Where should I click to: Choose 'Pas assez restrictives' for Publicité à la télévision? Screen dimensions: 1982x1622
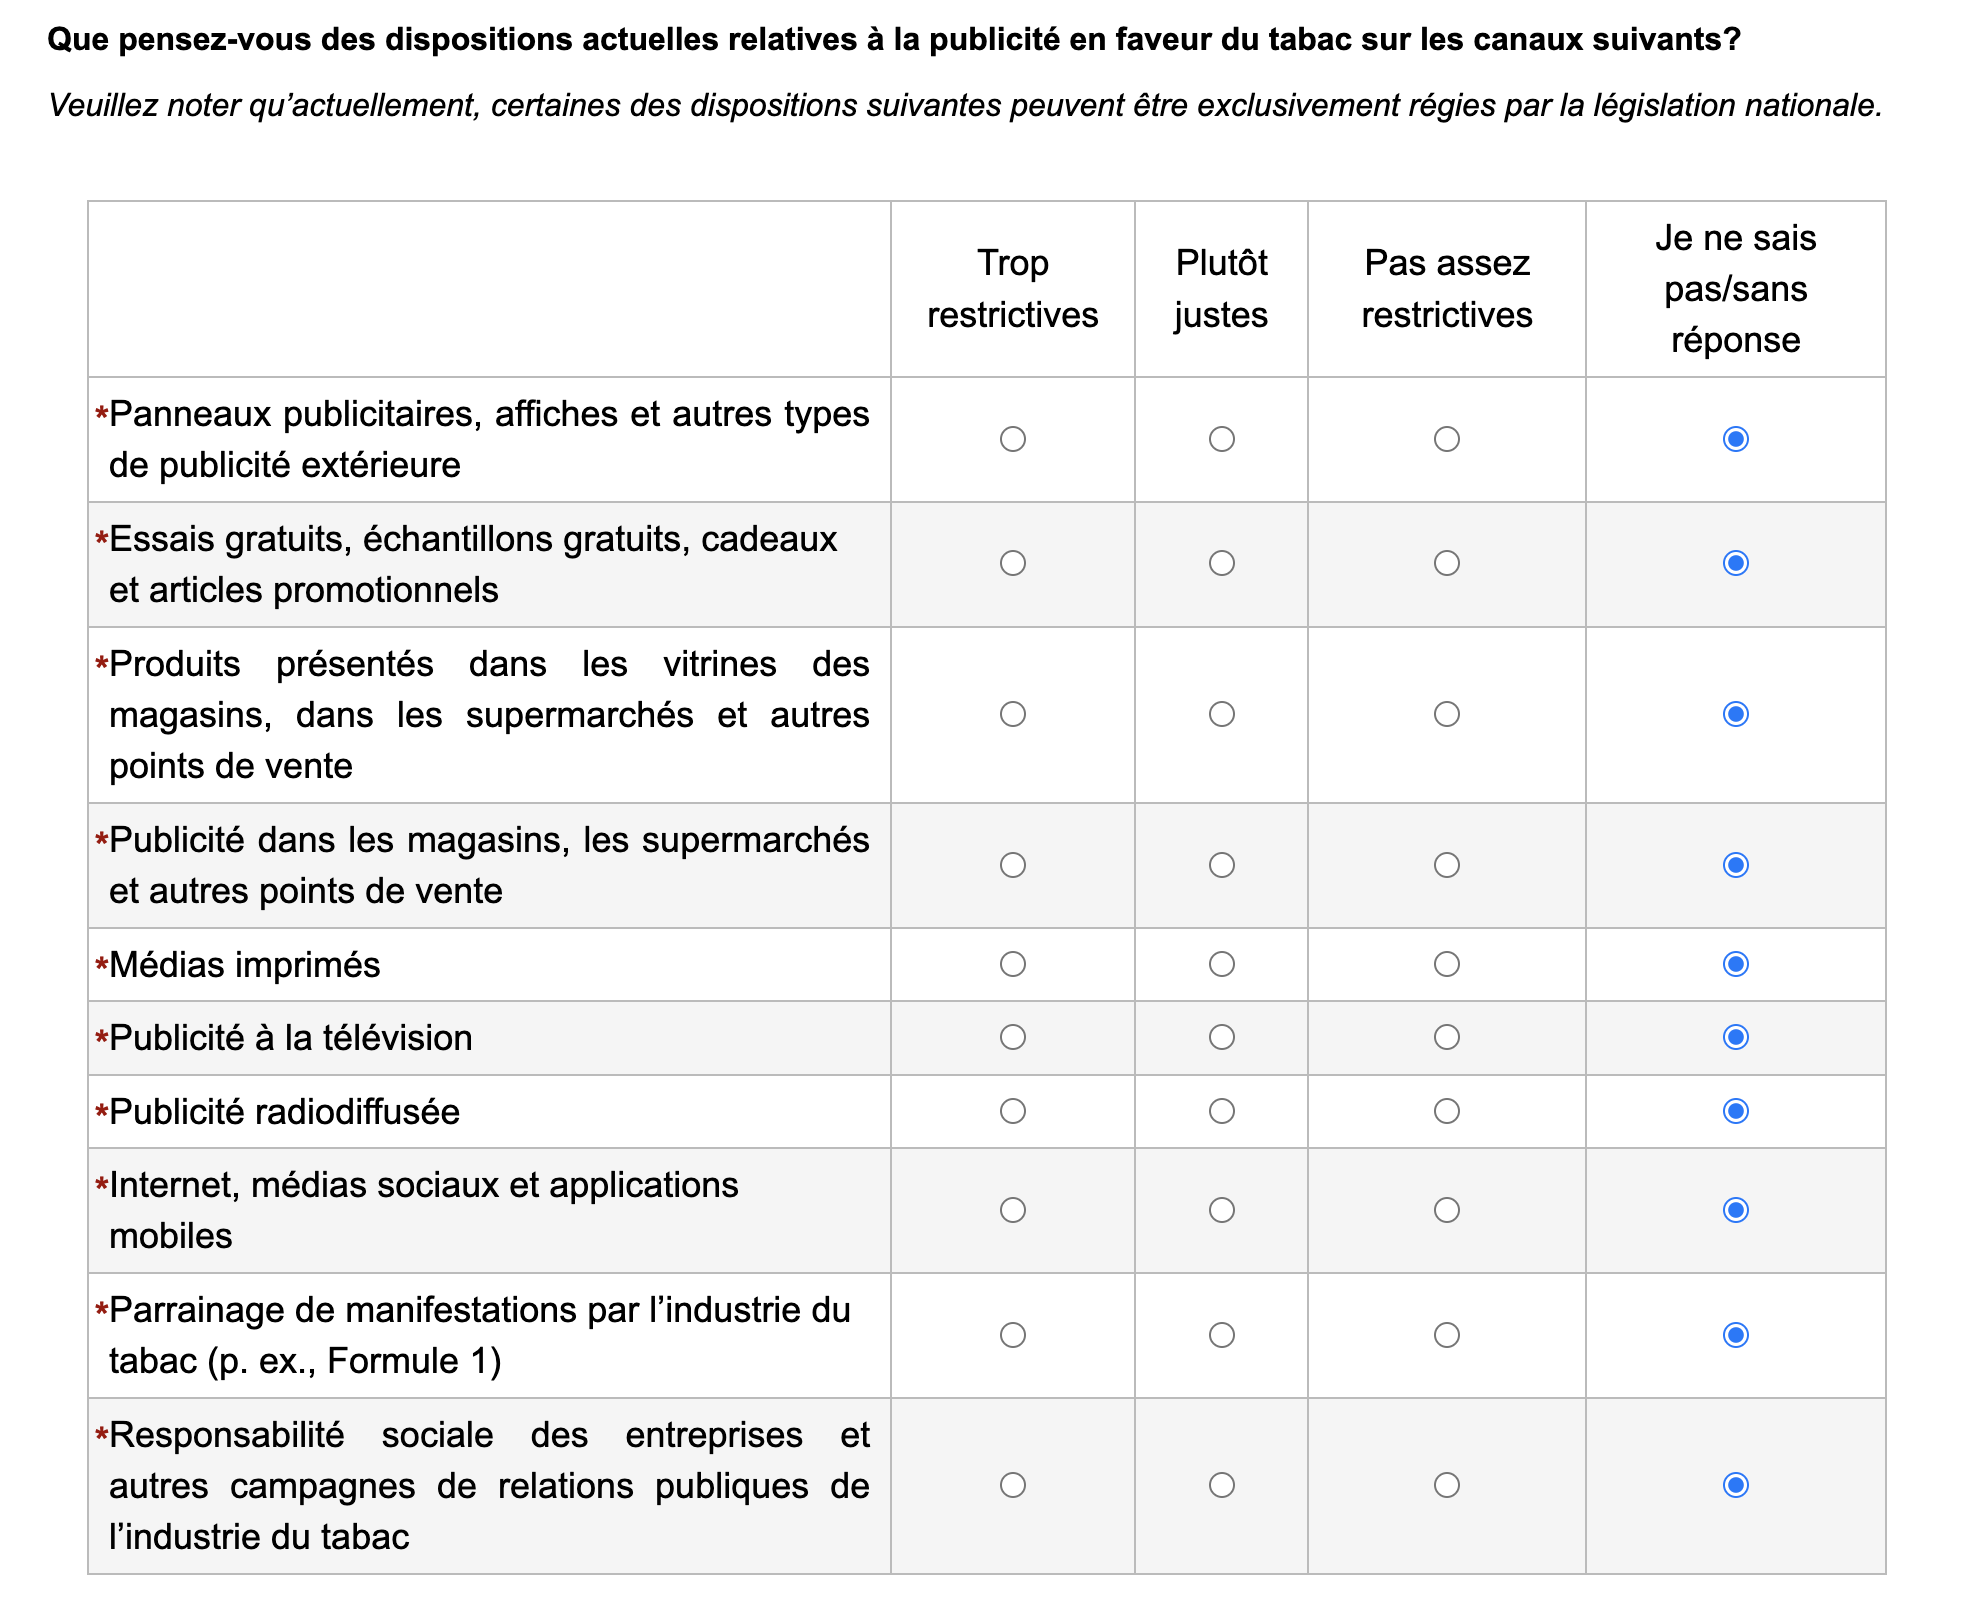point(1447,1037)
